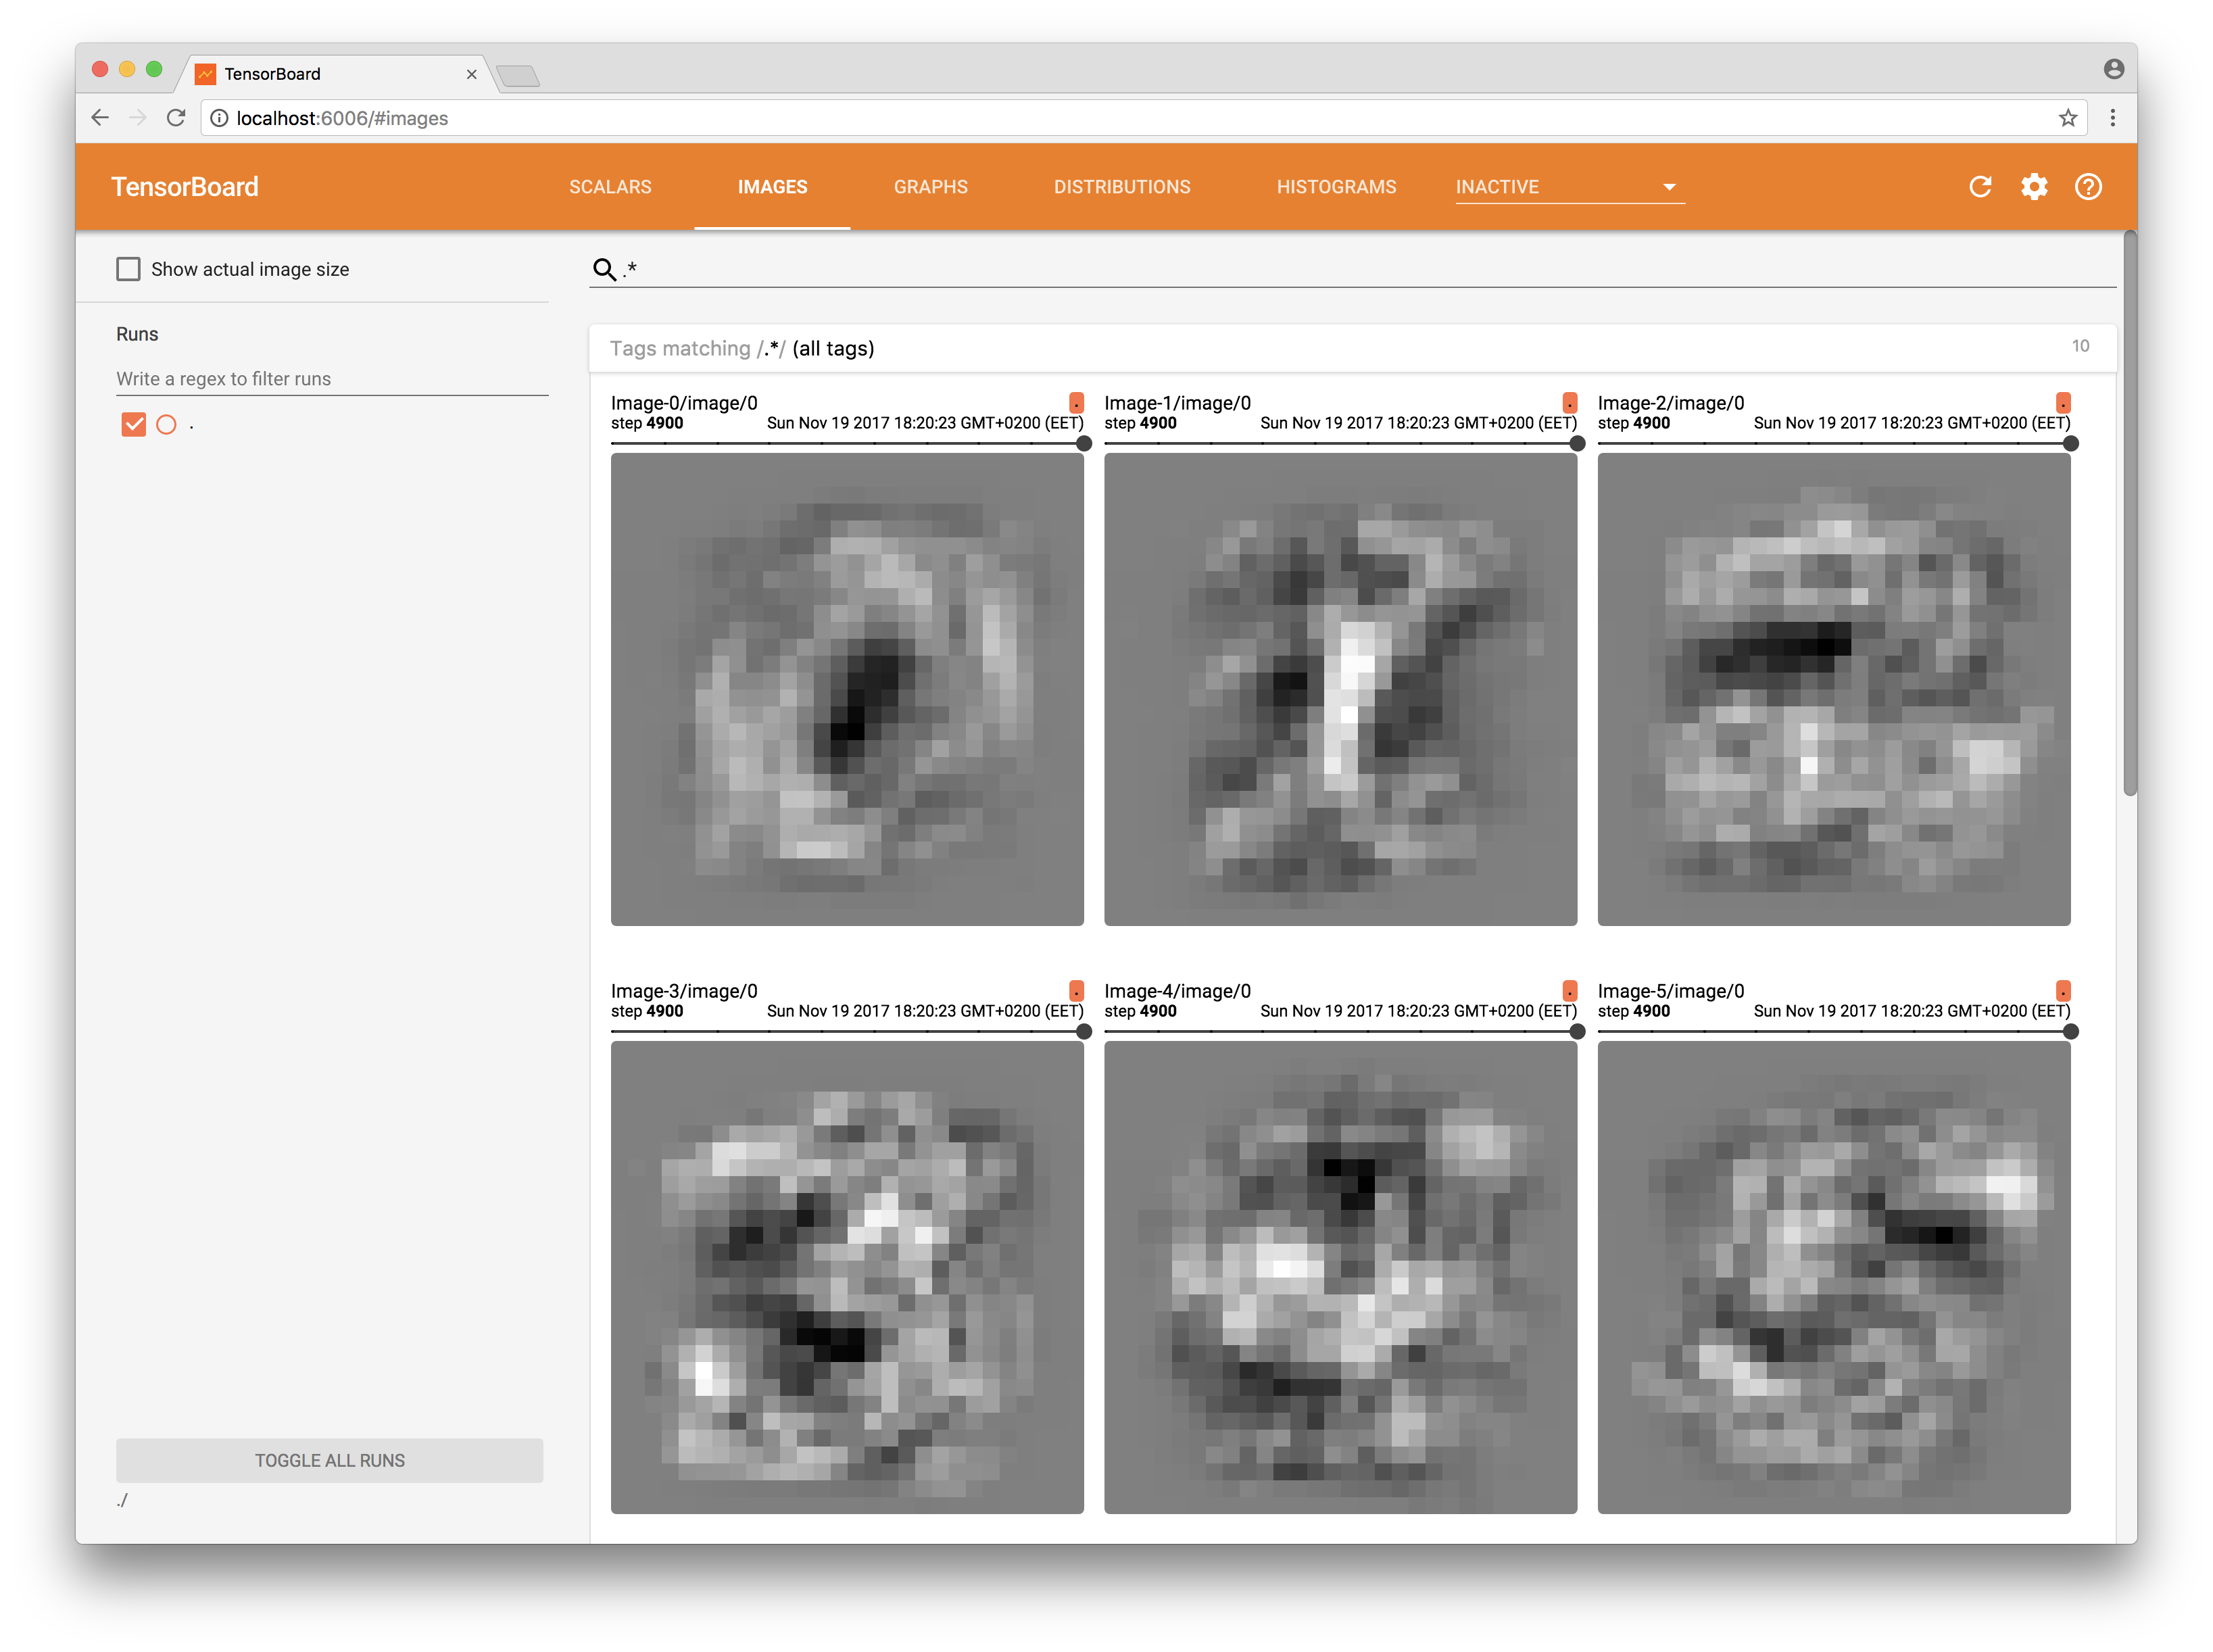Click the Image-0 step slider handle
Screen dimensions: 2213x1652
point(1083,443)
